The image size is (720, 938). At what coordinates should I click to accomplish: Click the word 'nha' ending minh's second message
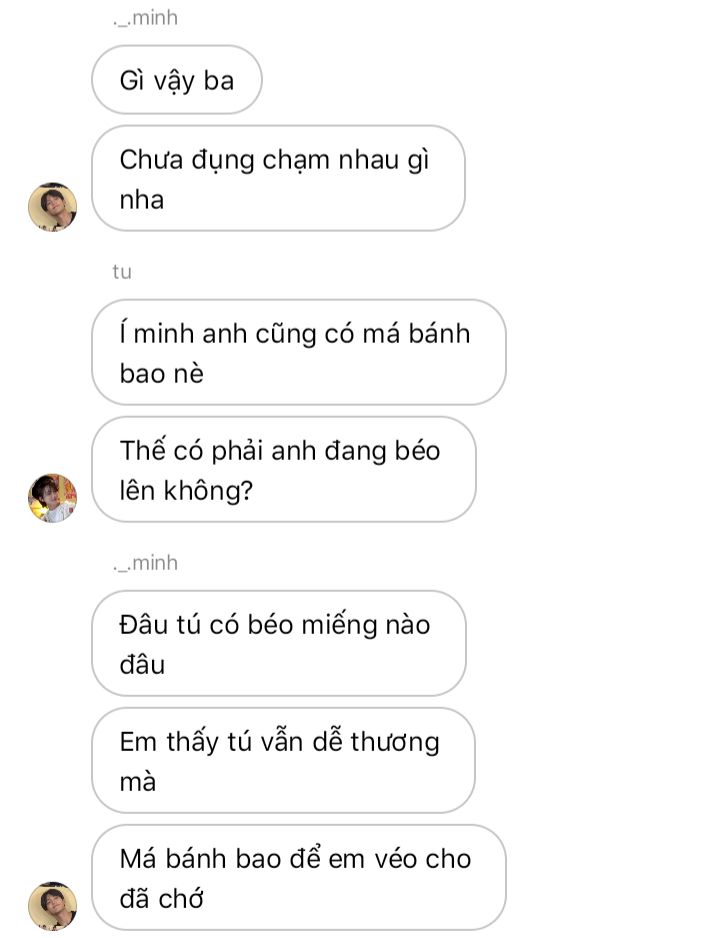tap(142, 200)
